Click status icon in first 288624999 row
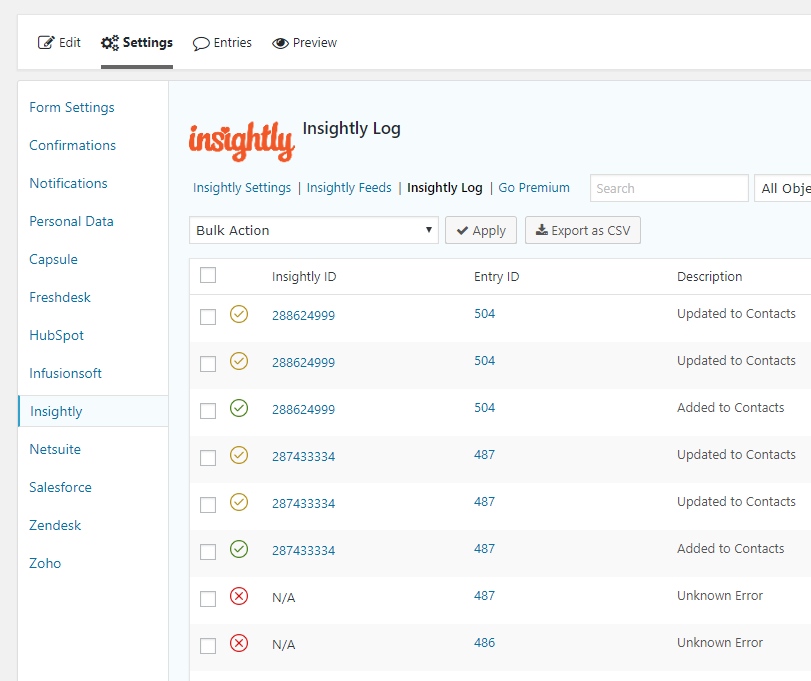This screenshot has height=681, width=811. point(239,314)
